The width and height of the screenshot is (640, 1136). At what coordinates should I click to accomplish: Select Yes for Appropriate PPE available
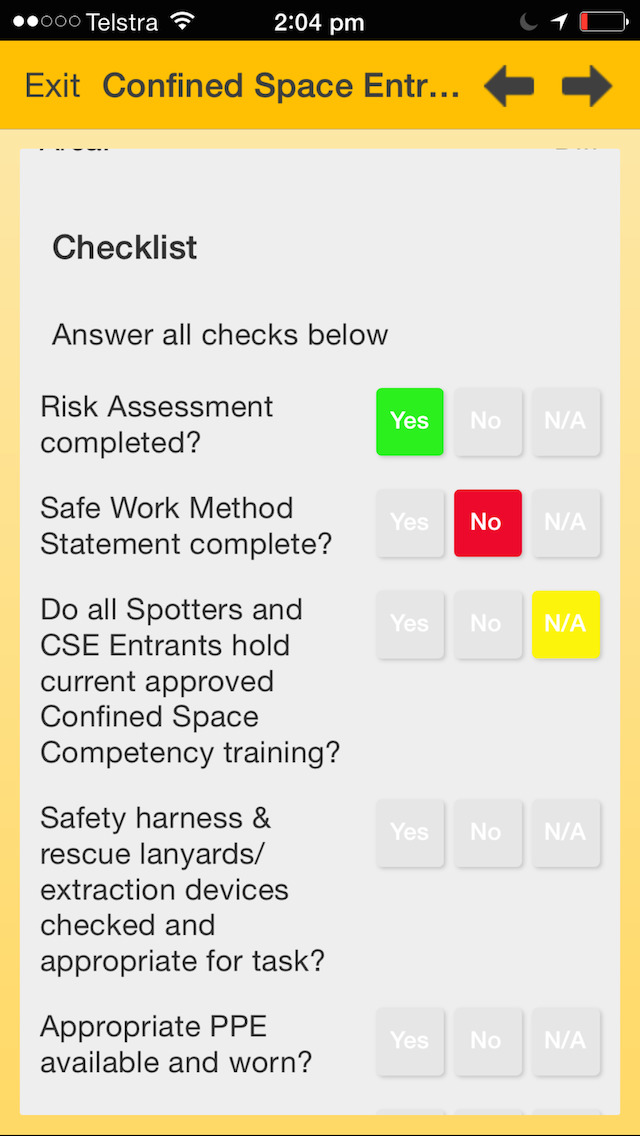click(x=409, y=1041)
